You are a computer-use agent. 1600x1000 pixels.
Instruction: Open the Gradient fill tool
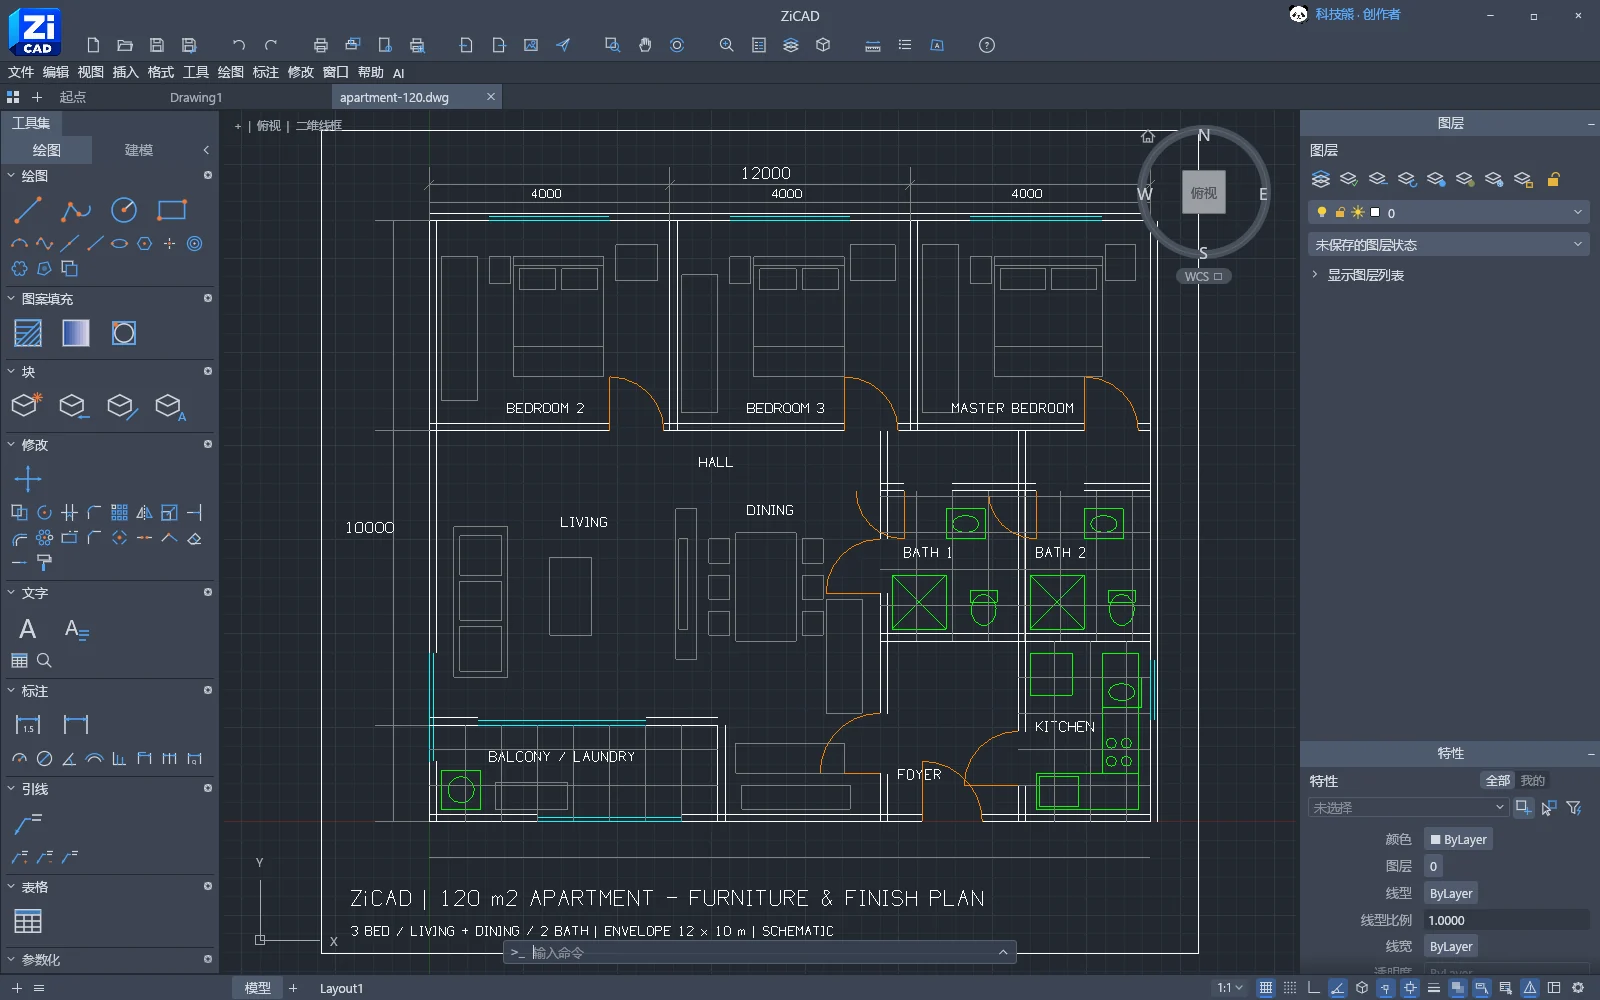point(76,333)
